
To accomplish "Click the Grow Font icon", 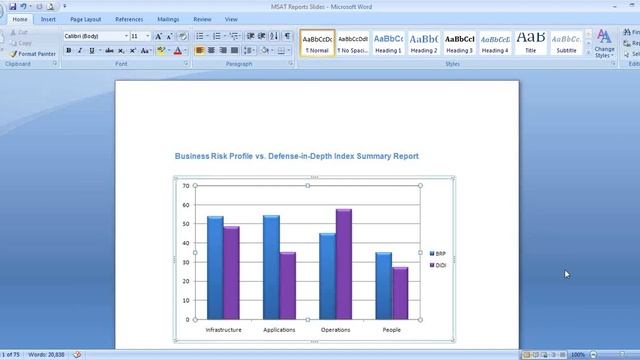I will (158, 36).
